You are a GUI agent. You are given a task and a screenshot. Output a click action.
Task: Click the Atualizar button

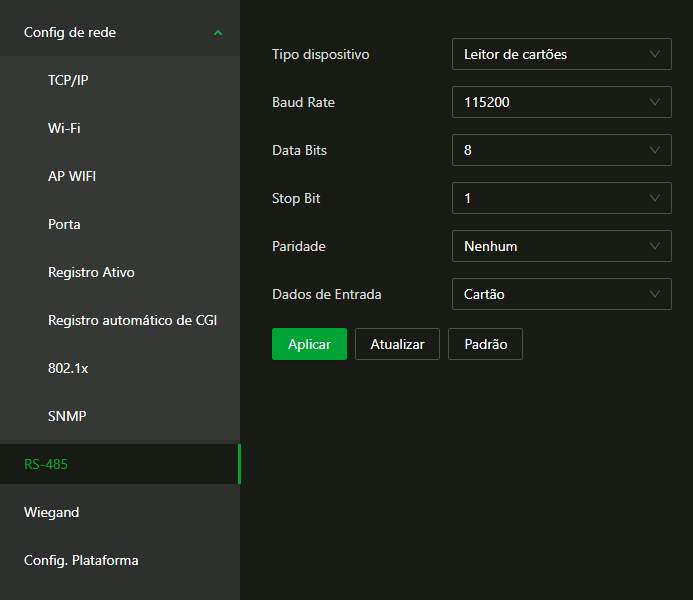click(x=397, y=344)
